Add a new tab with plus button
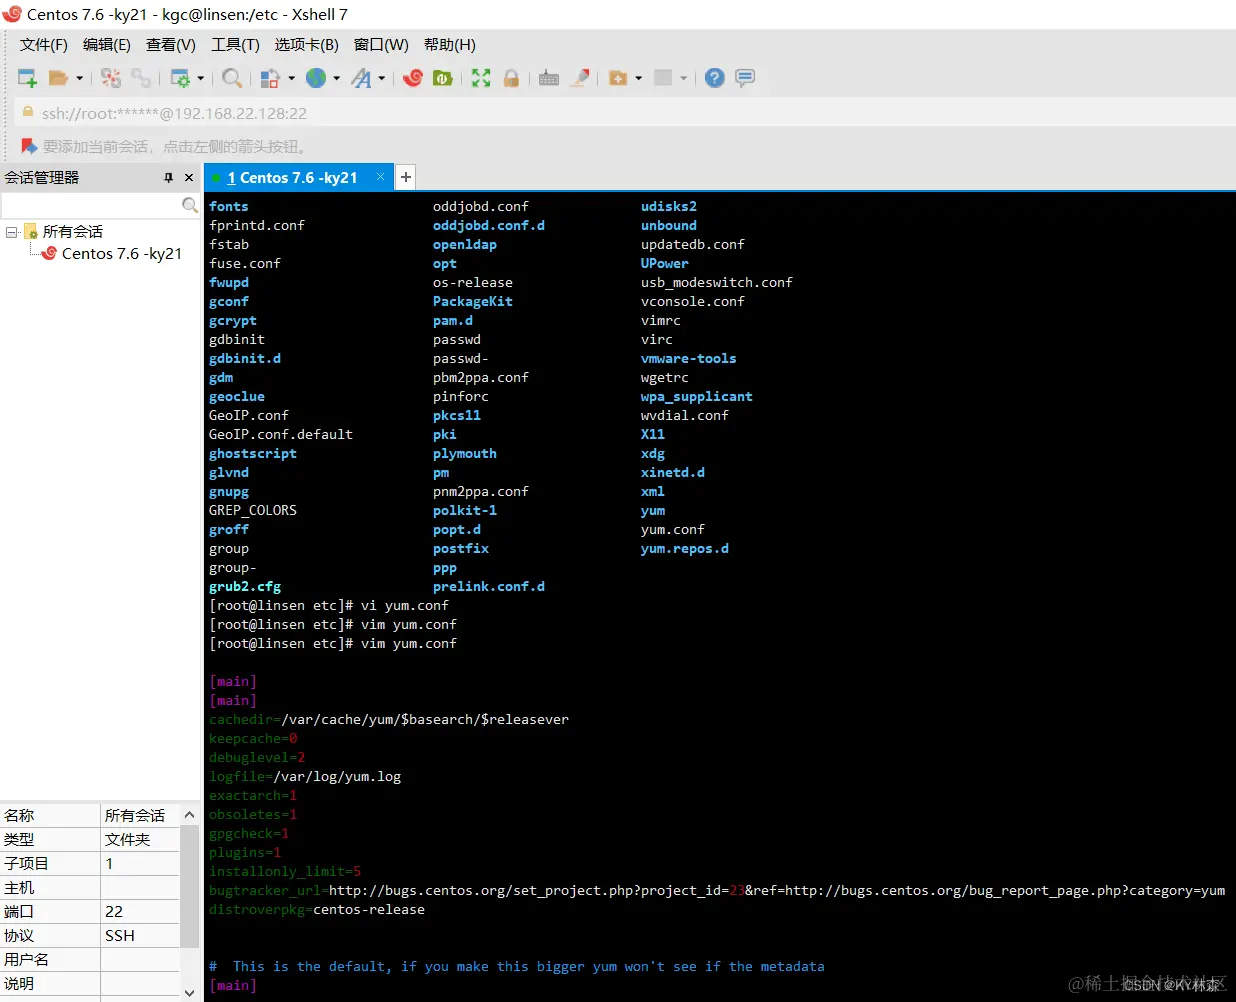The width and height of the screenshot is (1236, 1002). [x=405, y=177]
